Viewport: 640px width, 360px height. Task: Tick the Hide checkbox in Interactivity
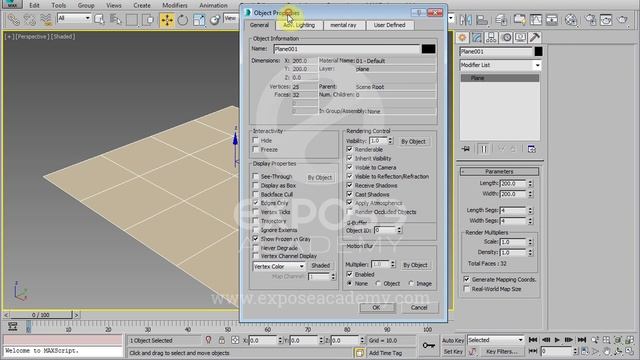pyautogui.click(x=256, y=140)
